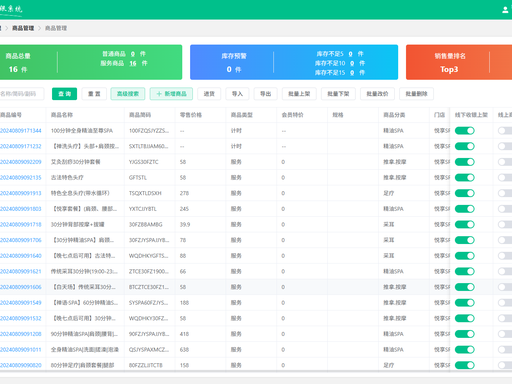
Task: Click the 批量删除 batch delete button
Action: [x=416, y=94]
